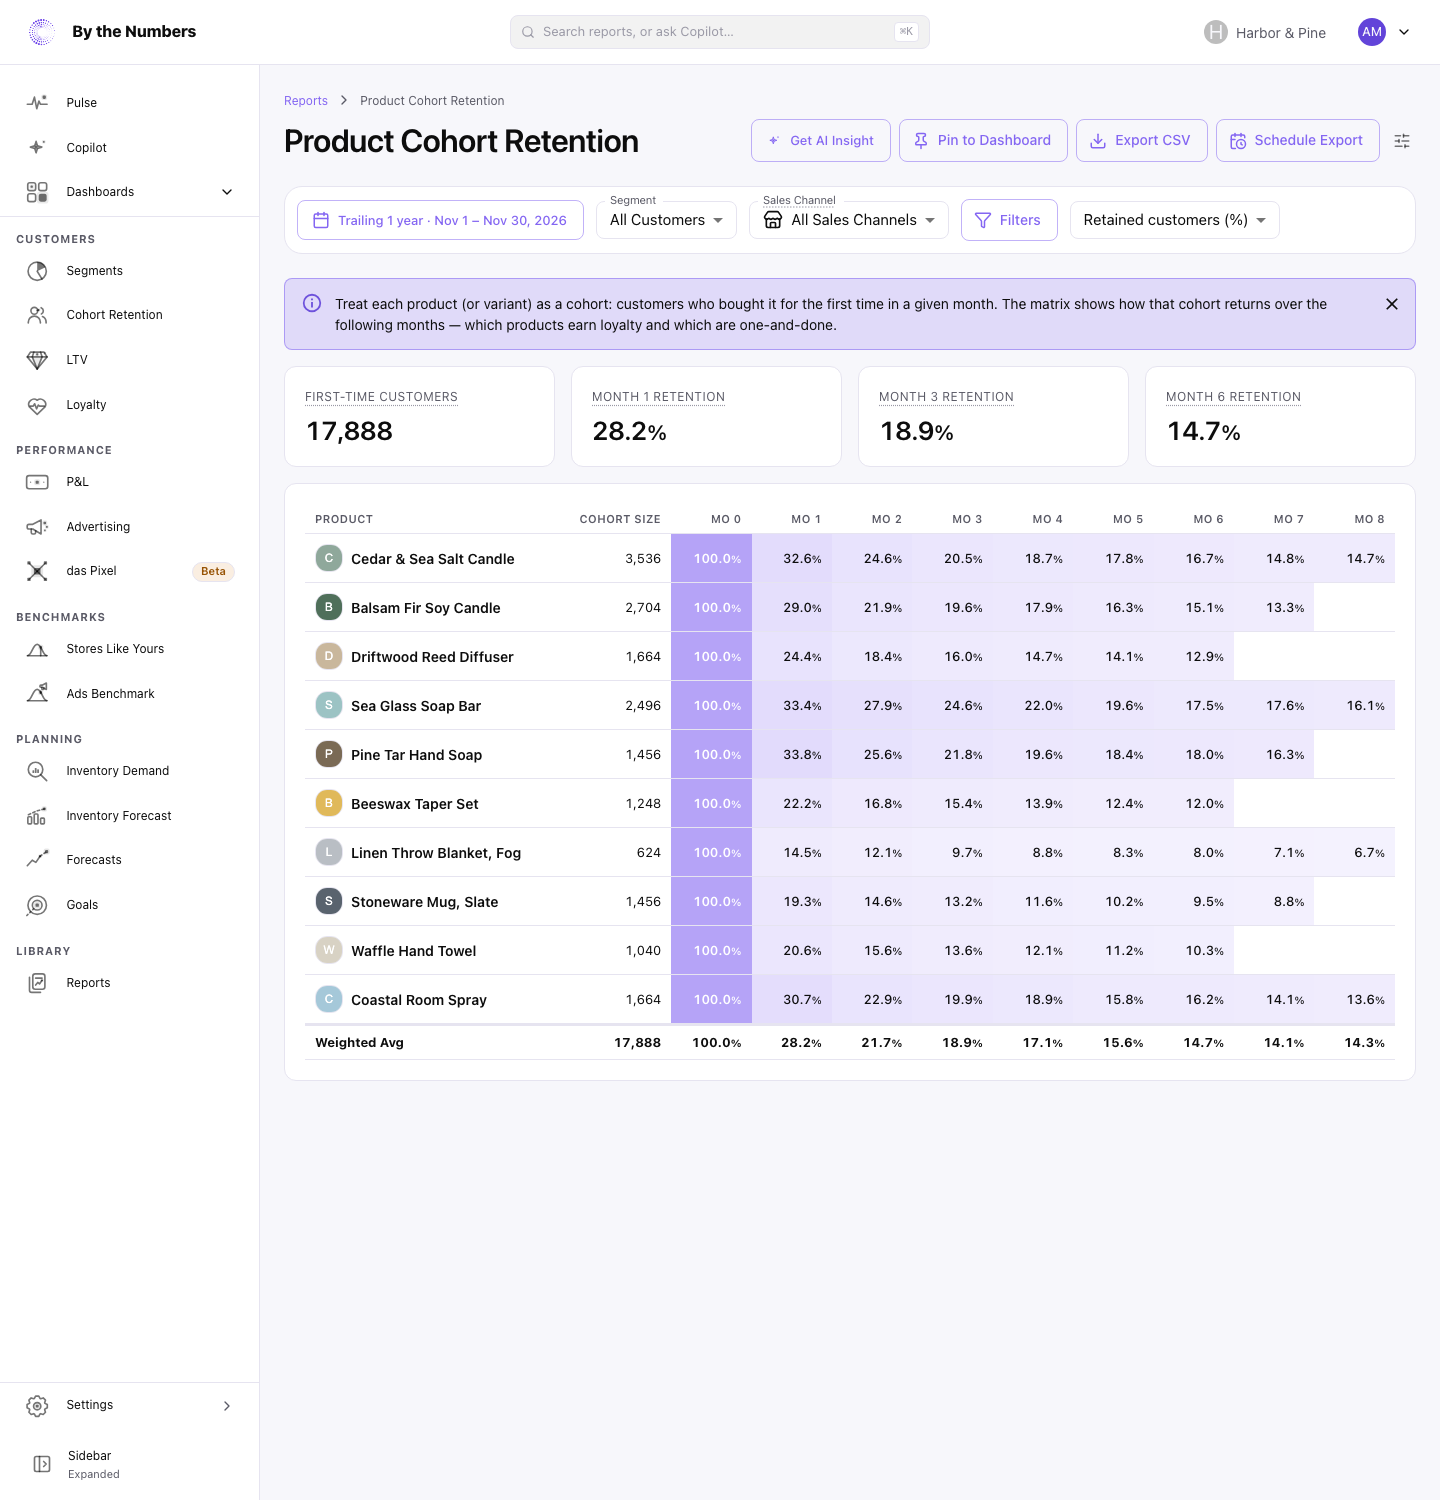1440x1500 pixels.
Task: Open the Segment All Customers dropdown
Action: (666, 220)
